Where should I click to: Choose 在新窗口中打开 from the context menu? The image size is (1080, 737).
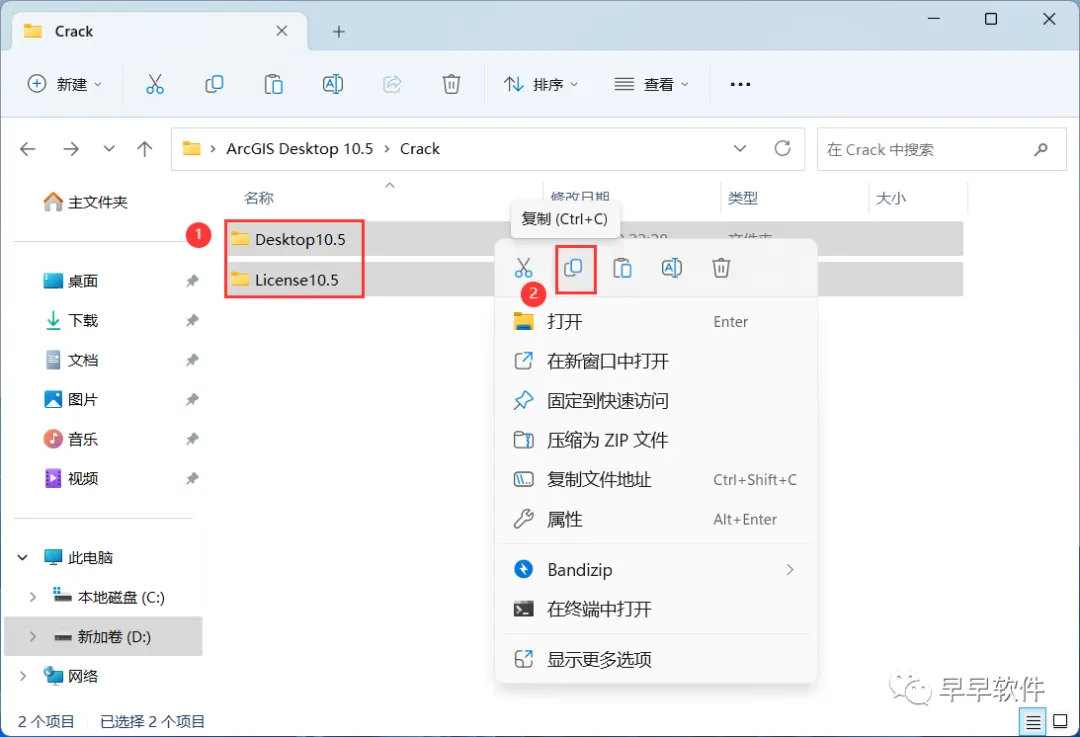point(656,361)
